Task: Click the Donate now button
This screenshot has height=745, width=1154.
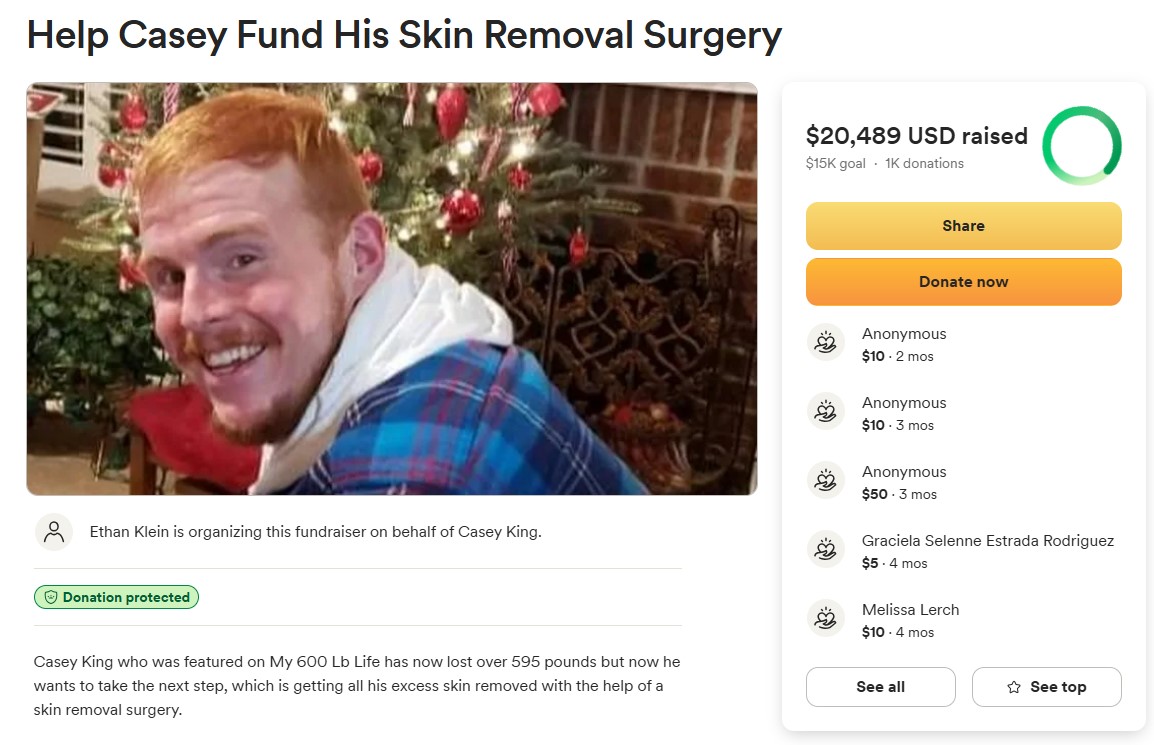Action: click(x=963, y=282)
